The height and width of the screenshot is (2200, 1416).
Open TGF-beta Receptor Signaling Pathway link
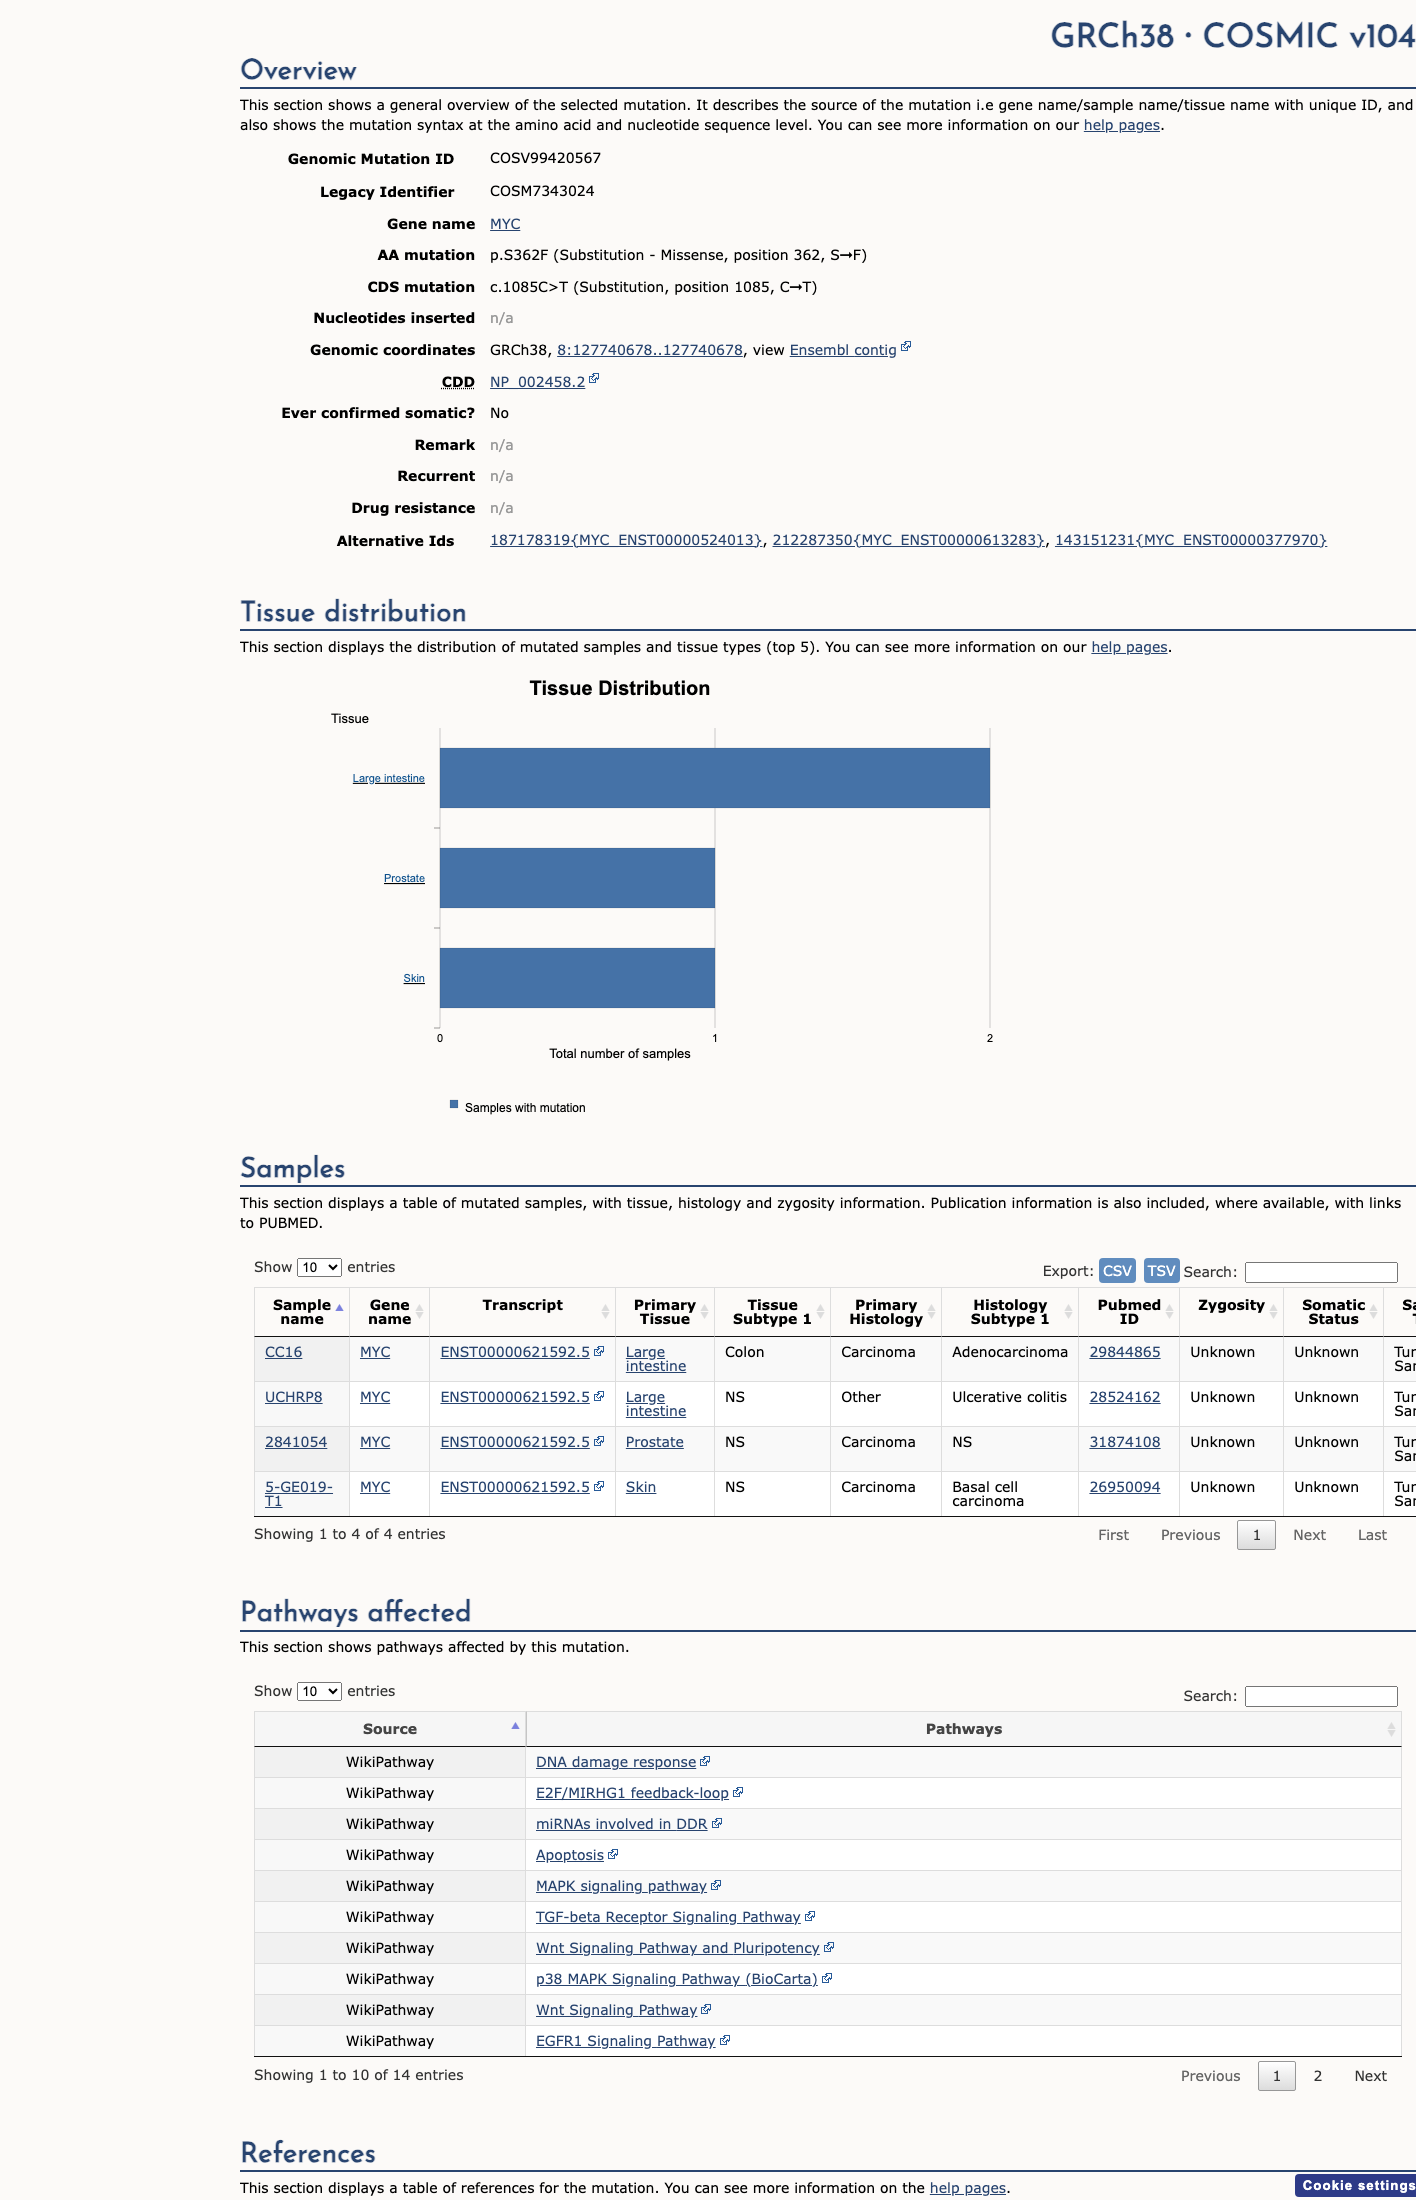[x=668, y=1917]
